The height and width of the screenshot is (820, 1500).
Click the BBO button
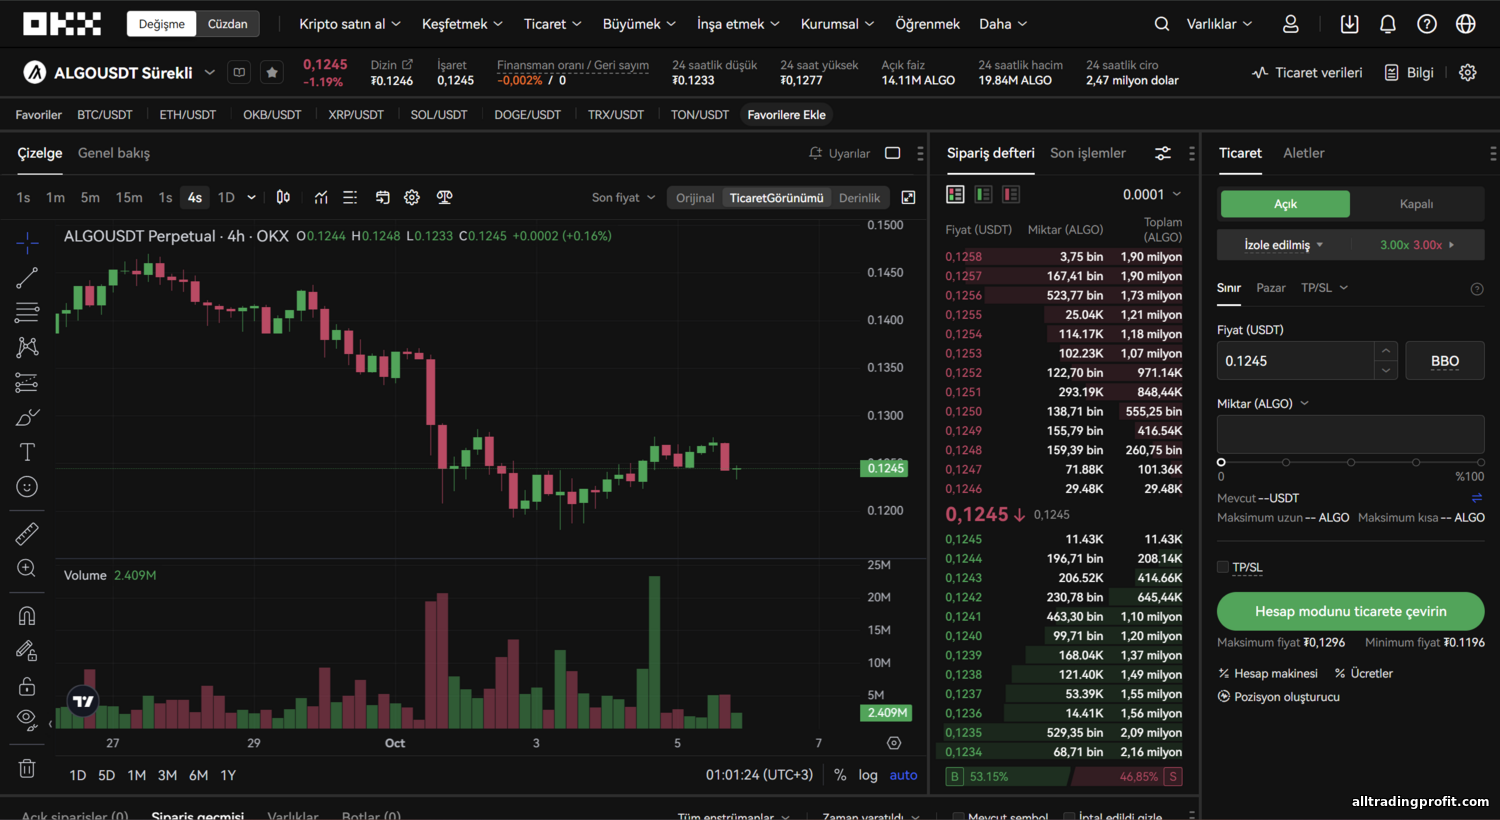[1445, 361]
